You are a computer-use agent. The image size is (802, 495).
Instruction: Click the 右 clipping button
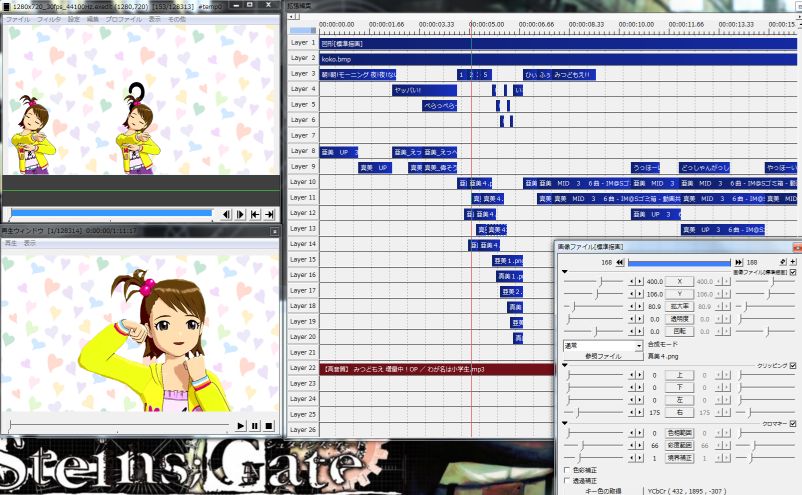pos(679,412)
